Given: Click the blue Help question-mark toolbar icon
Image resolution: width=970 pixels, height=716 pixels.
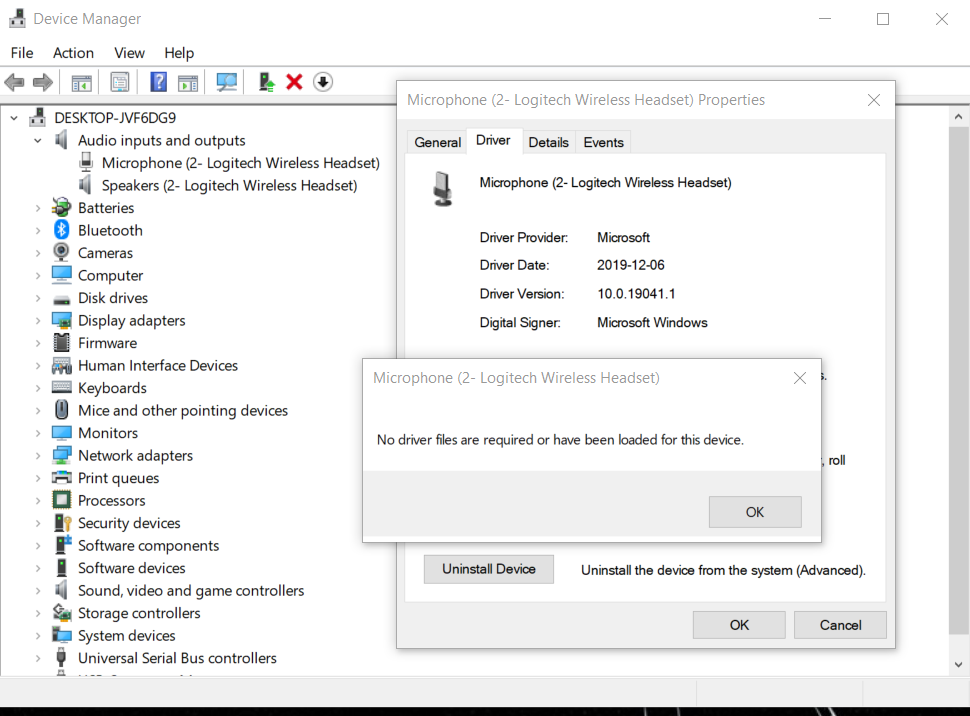Looking at the screenshot, I should click(x=158, y=82).
